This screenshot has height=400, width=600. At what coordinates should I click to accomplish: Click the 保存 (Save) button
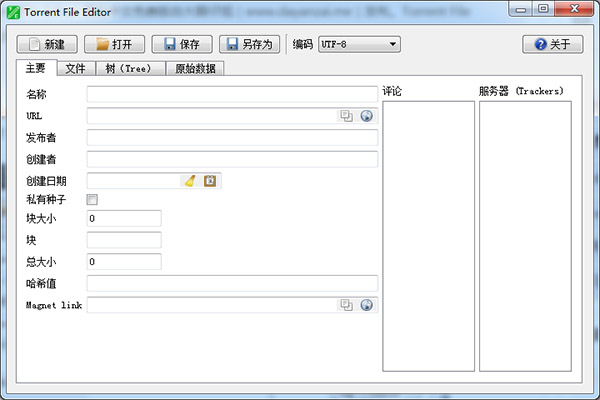tap(181, 44)
